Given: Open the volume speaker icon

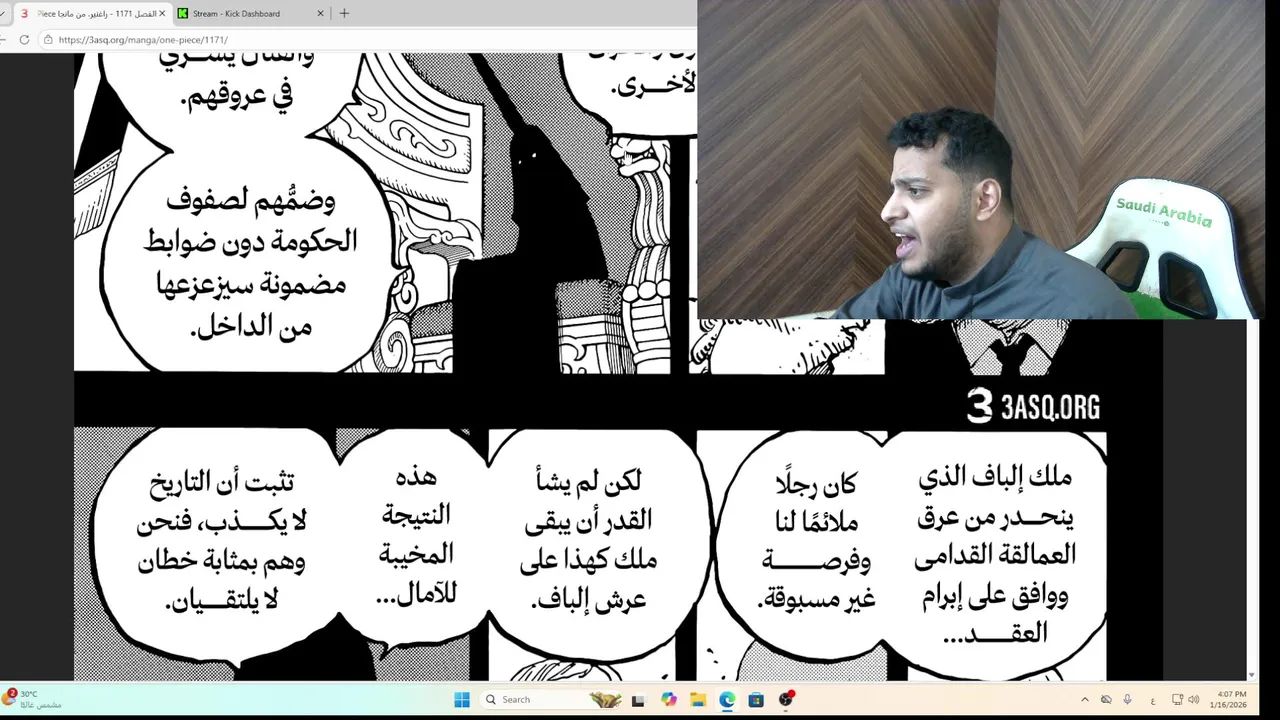Looking at the screenshot, I should 1194,699.
